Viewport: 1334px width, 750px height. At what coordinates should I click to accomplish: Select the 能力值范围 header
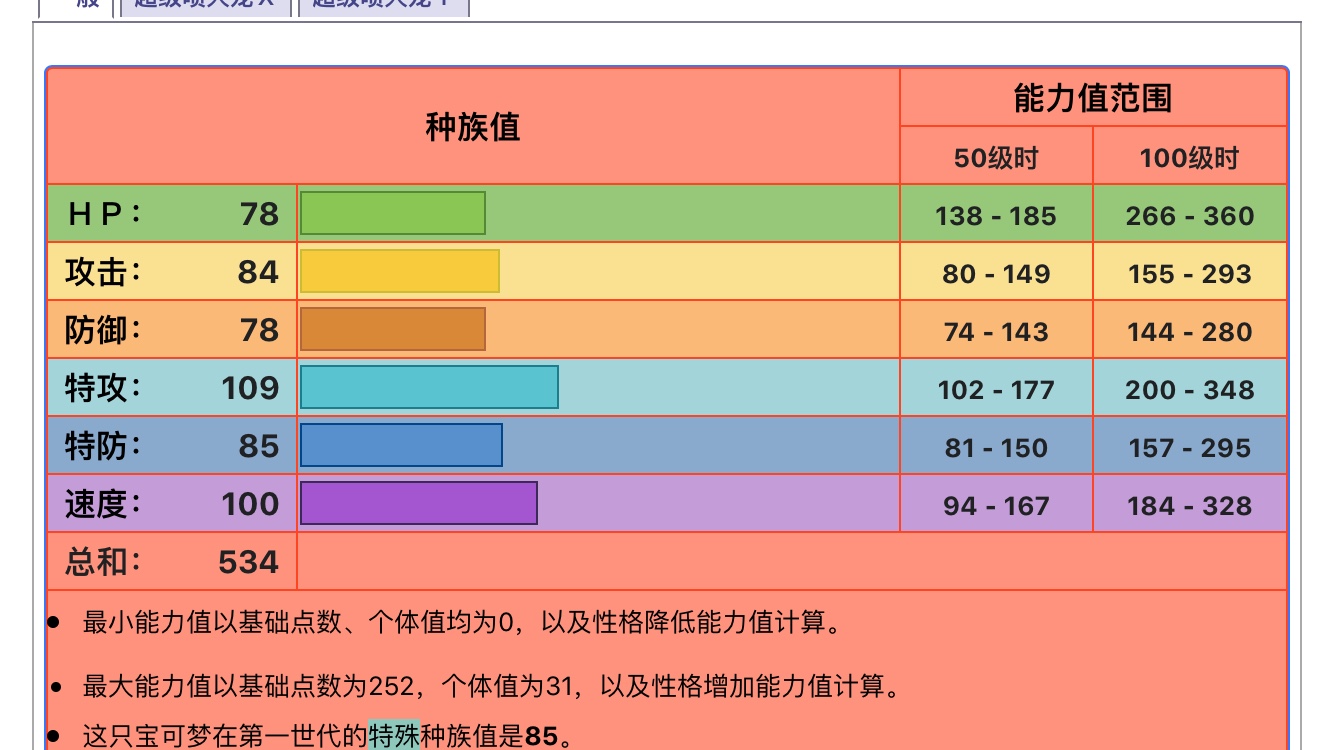(x=1092, y=98)
